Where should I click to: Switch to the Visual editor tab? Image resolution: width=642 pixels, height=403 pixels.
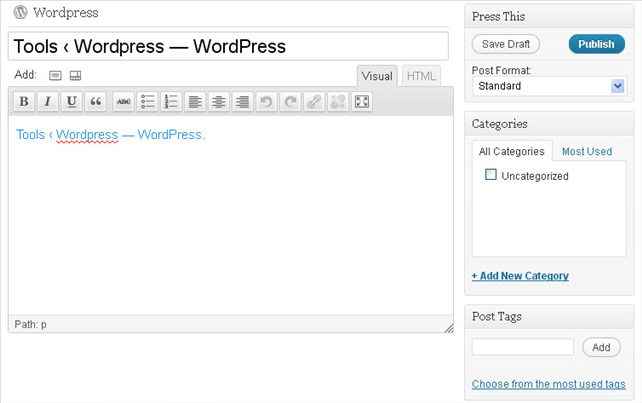[377, 76]
